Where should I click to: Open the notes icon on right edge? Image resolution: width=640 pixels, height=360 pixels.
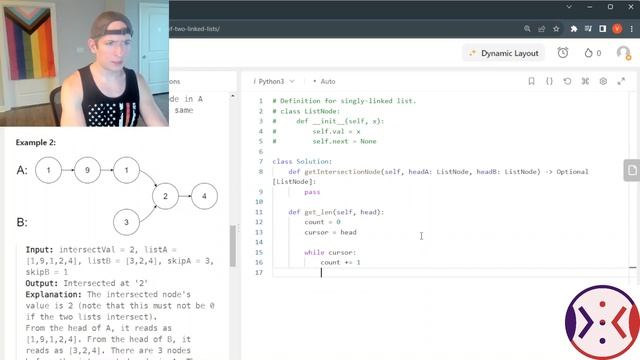[x=632, y=170]
